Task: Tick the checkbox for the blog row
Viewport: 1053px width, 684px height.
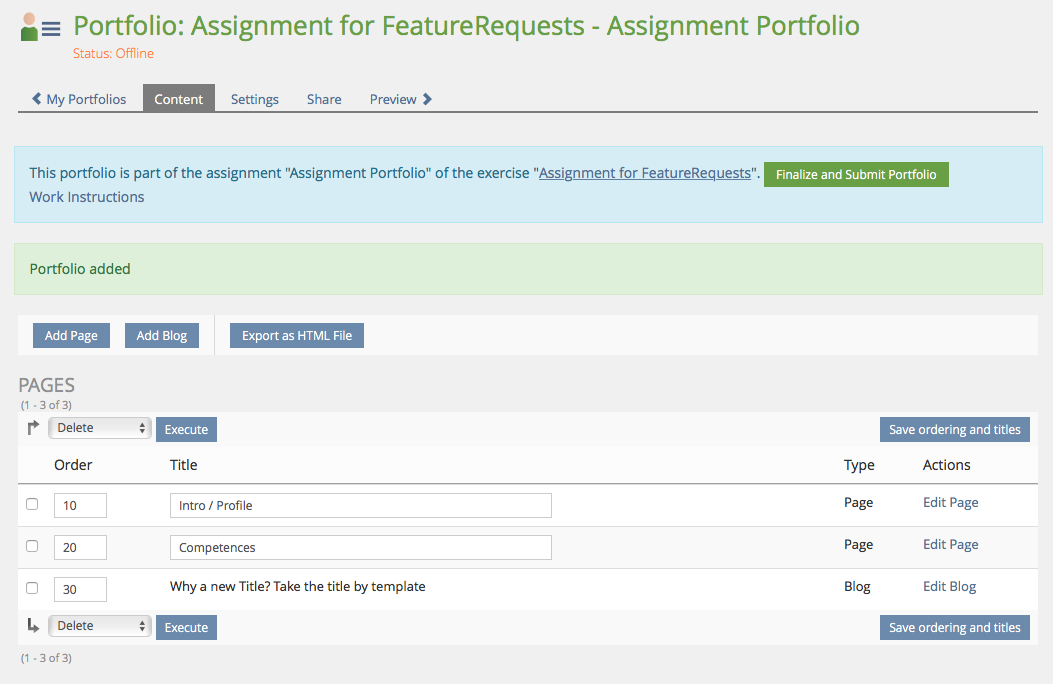Action: click(x=32, y=588)
